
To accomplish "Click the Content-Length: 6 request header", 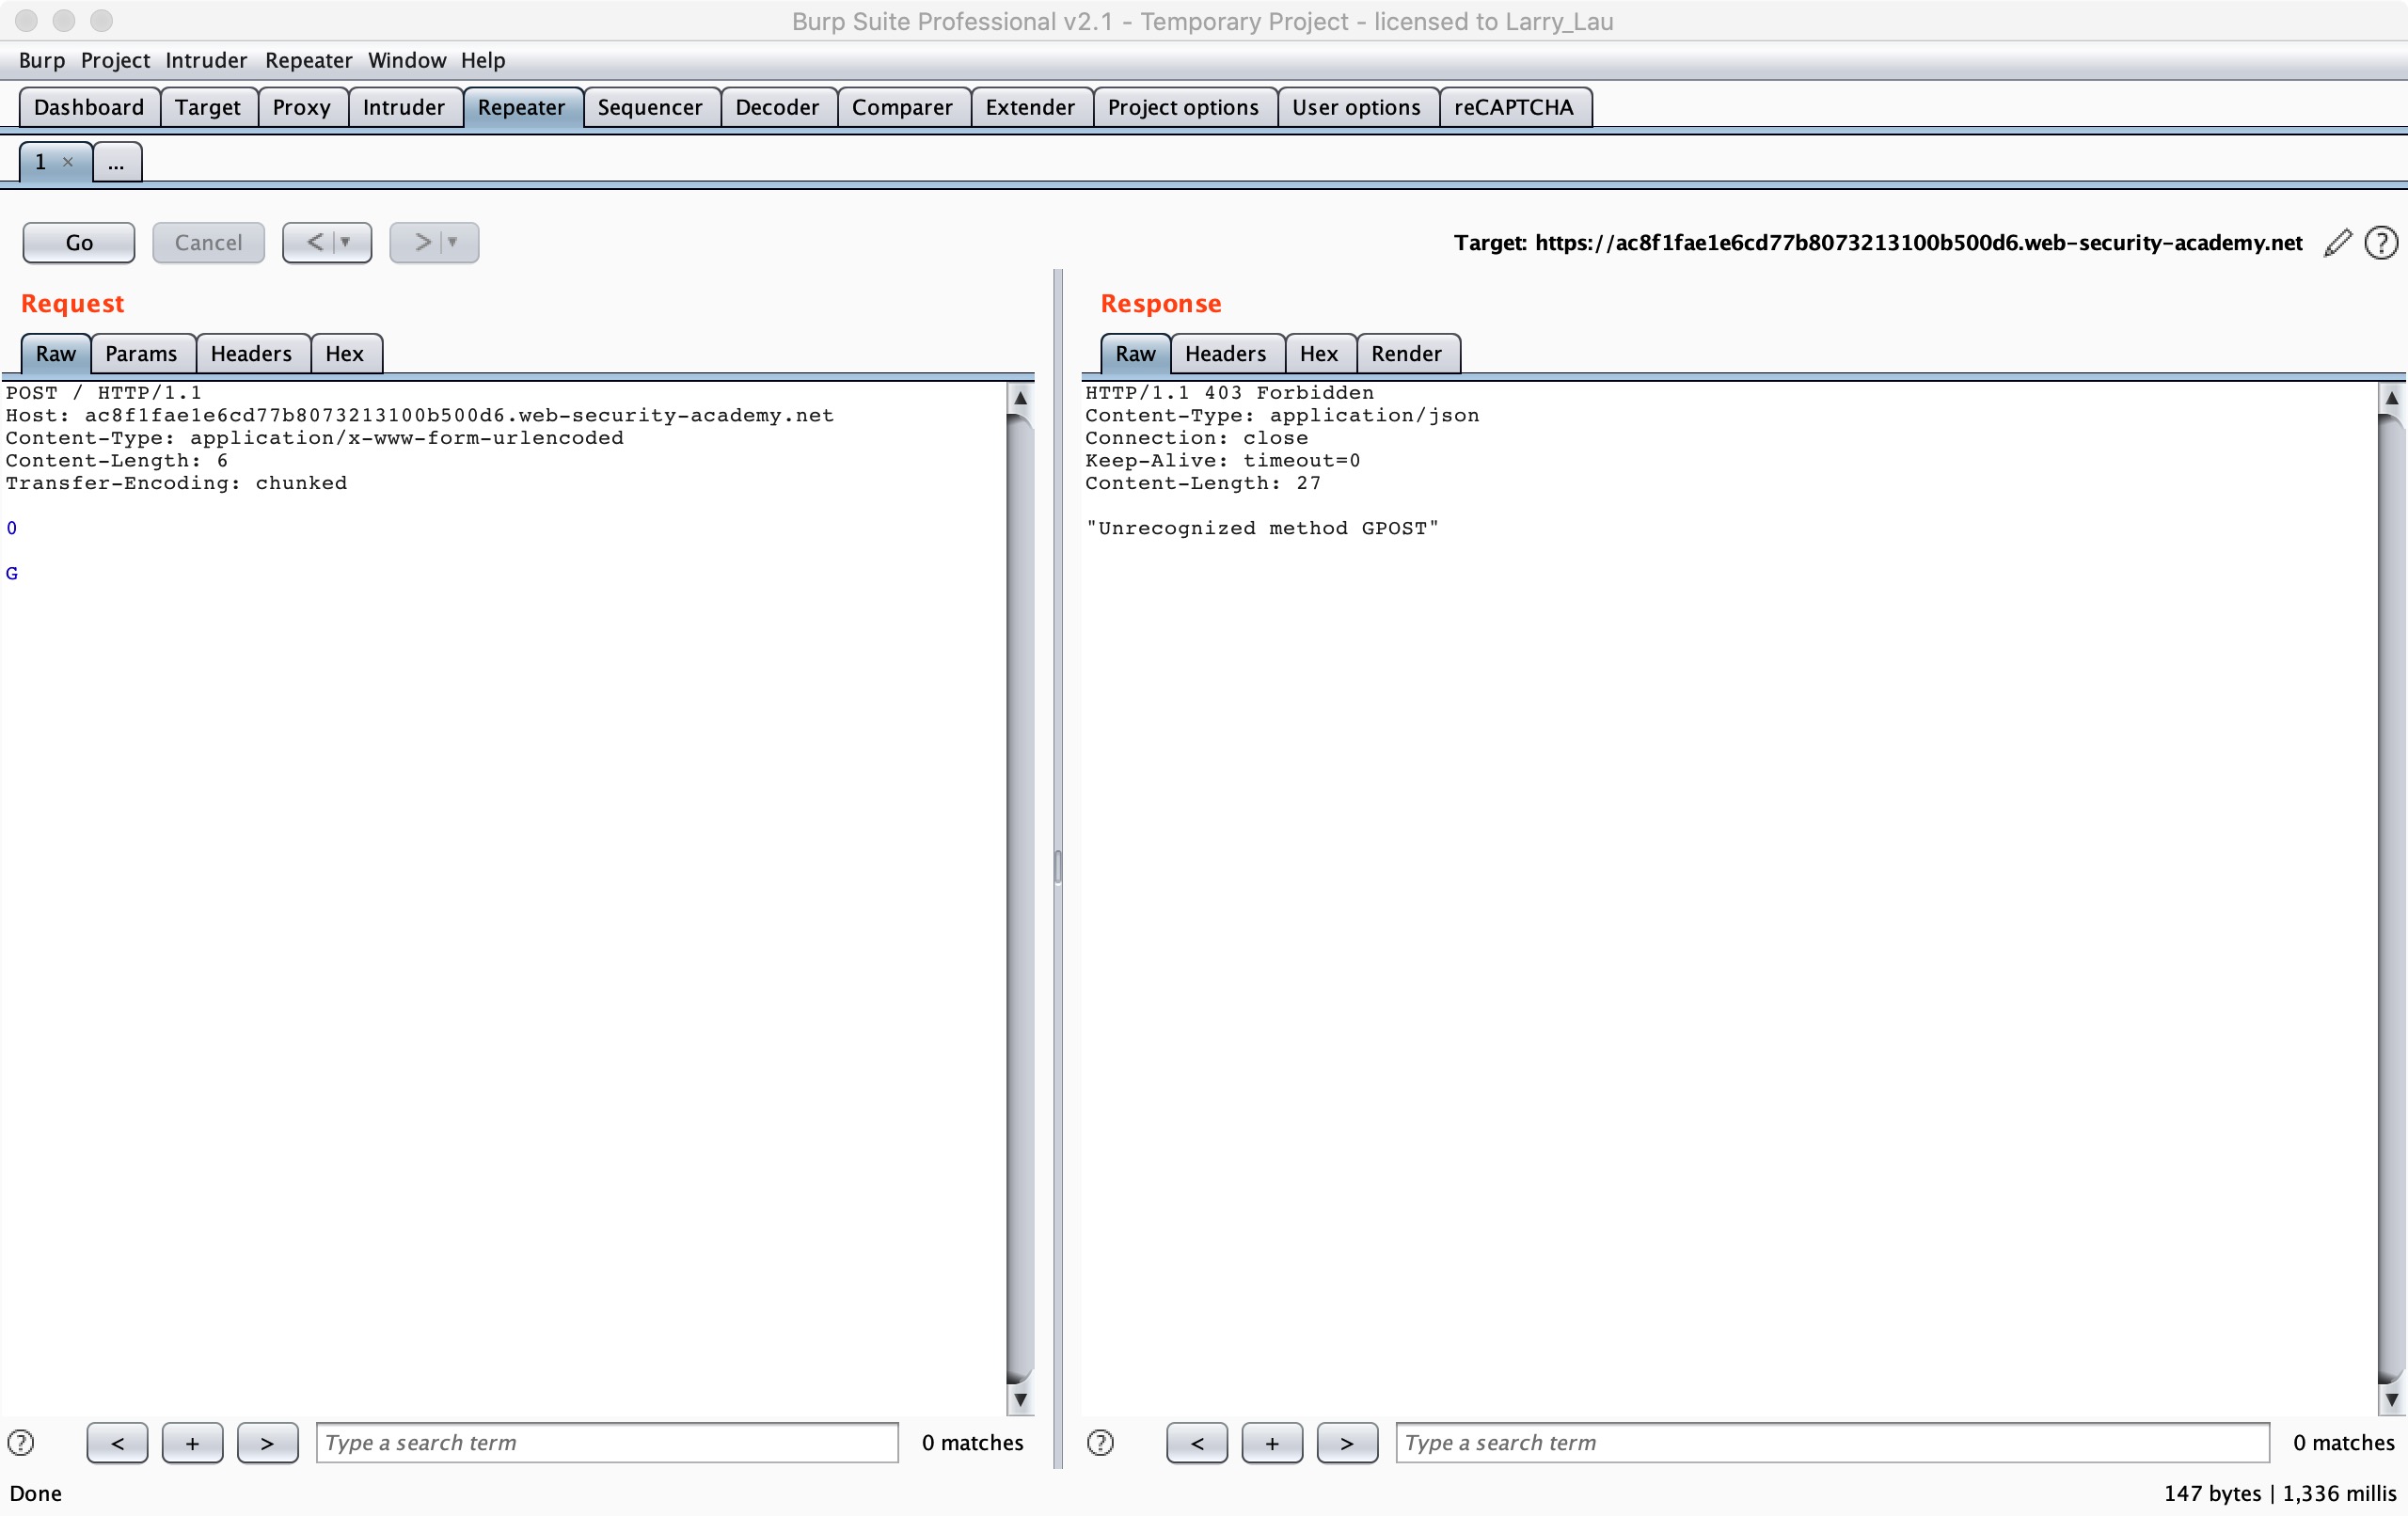I will 117,460.
